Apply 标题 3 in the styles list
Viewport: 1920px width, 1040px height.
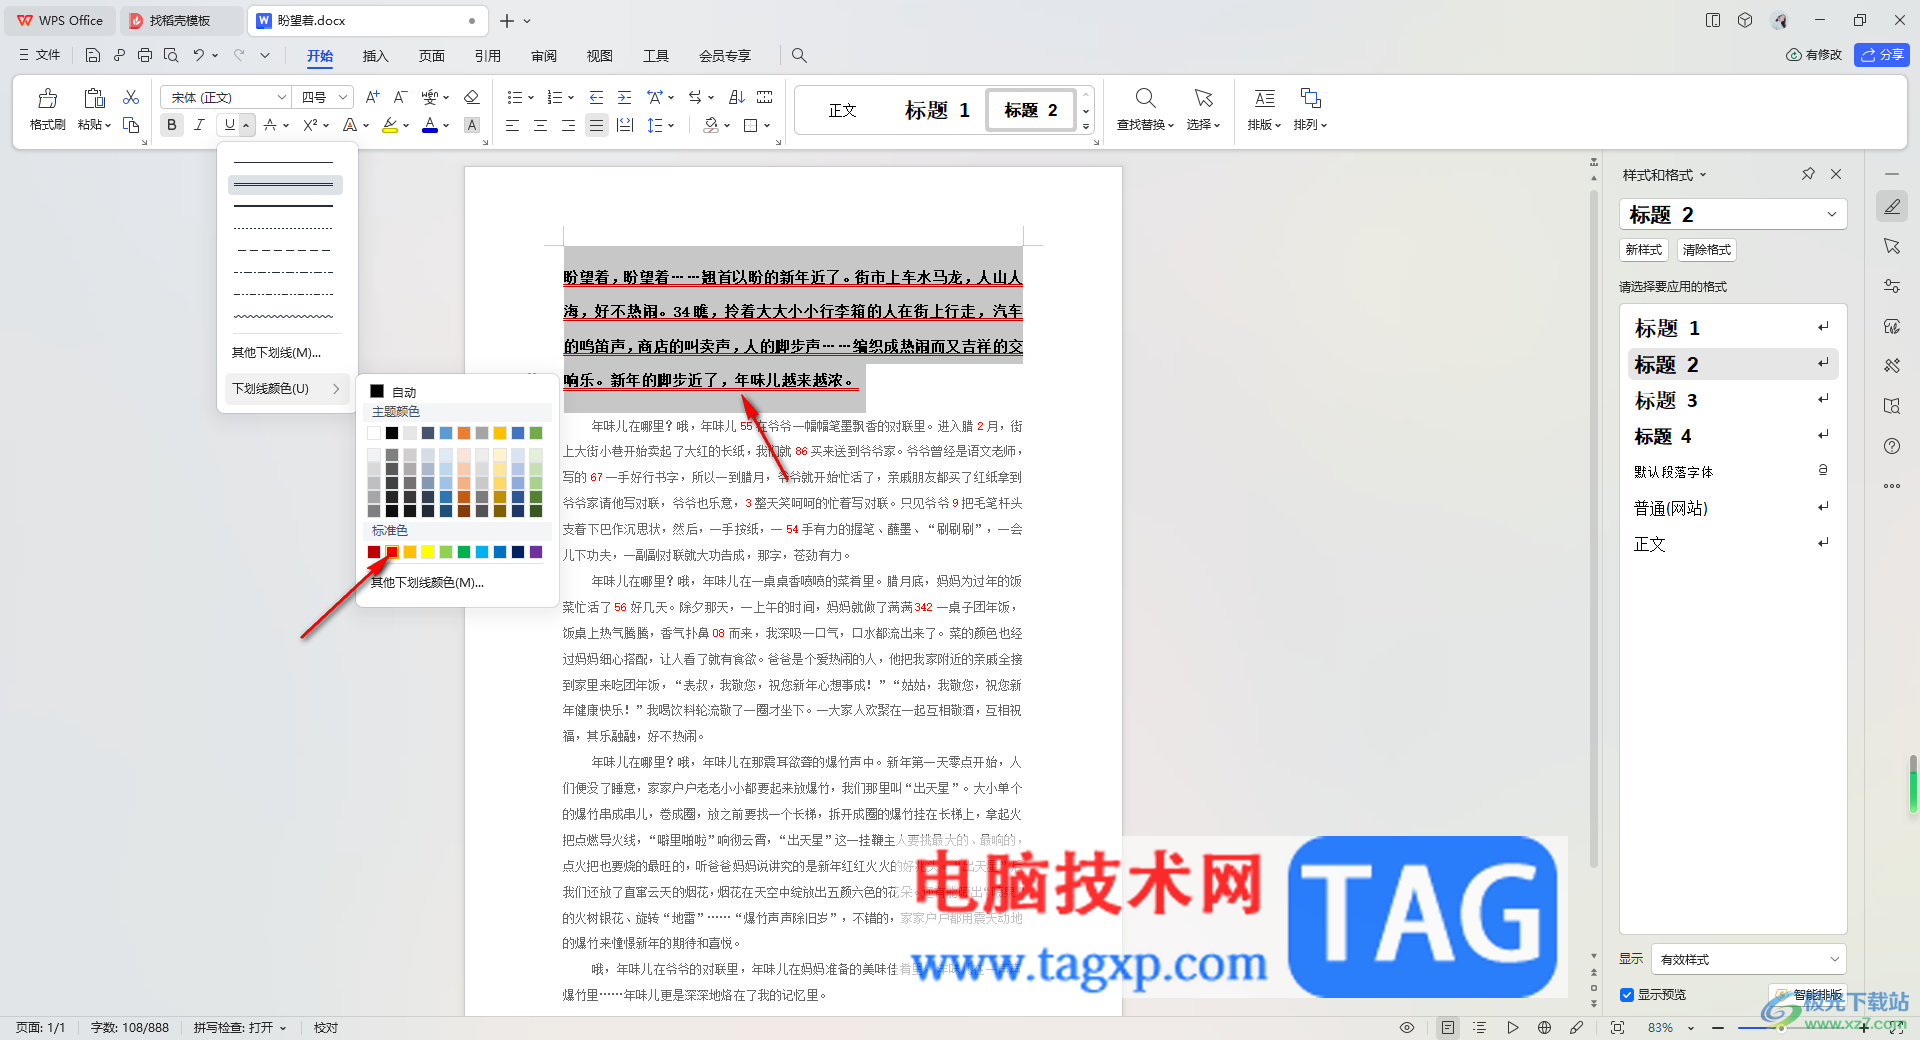click(x=1732, y=400)
